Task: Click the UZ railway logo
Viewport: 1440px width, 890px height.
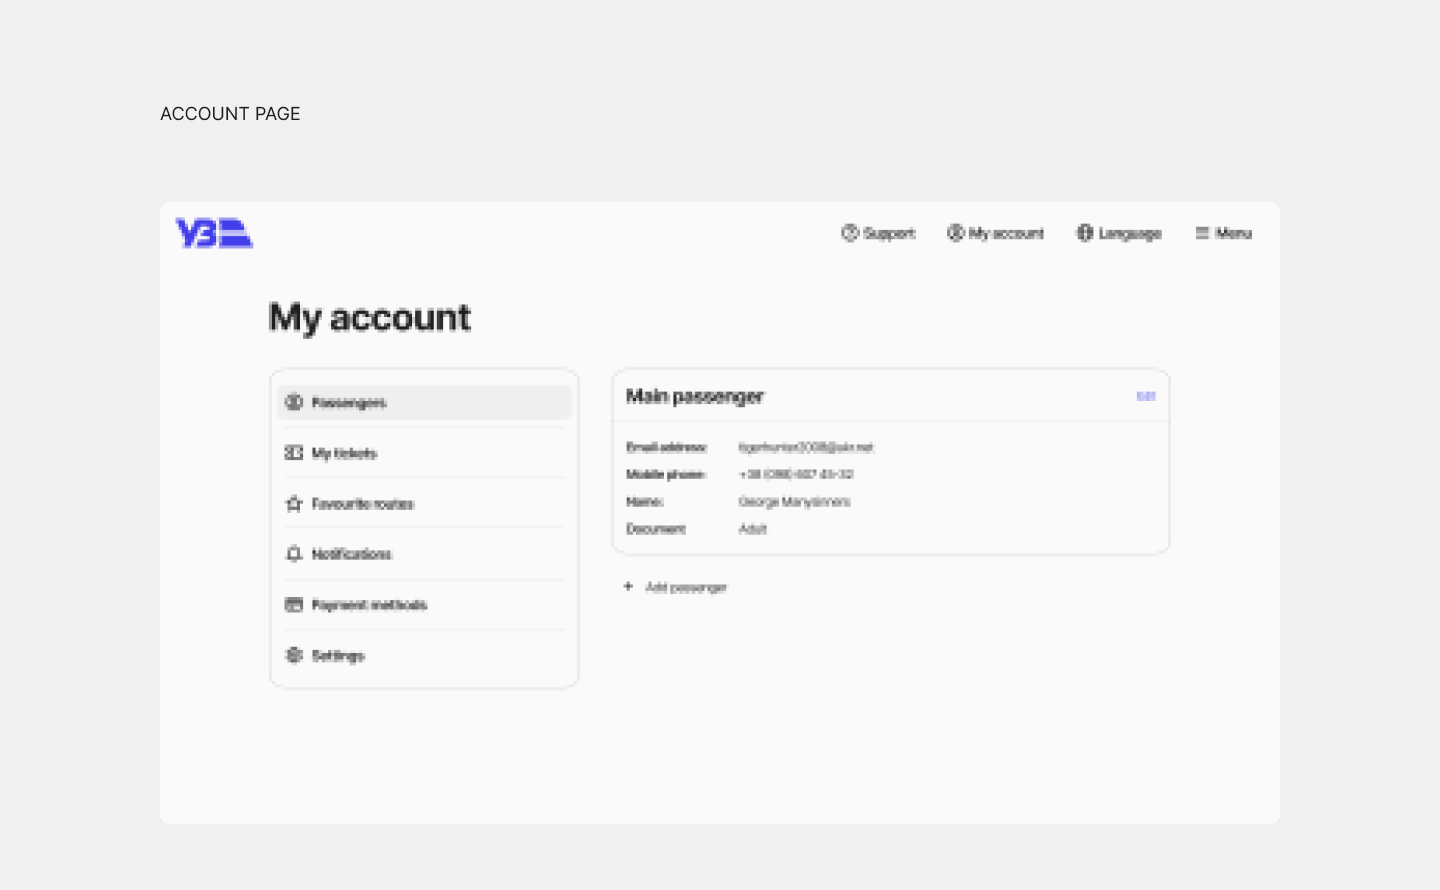Action: (x=214, y=233)
